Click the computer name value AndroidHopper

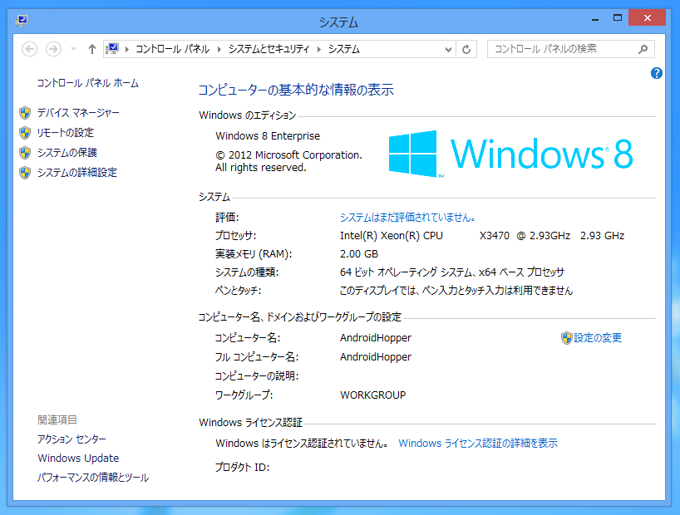(376, 338)
